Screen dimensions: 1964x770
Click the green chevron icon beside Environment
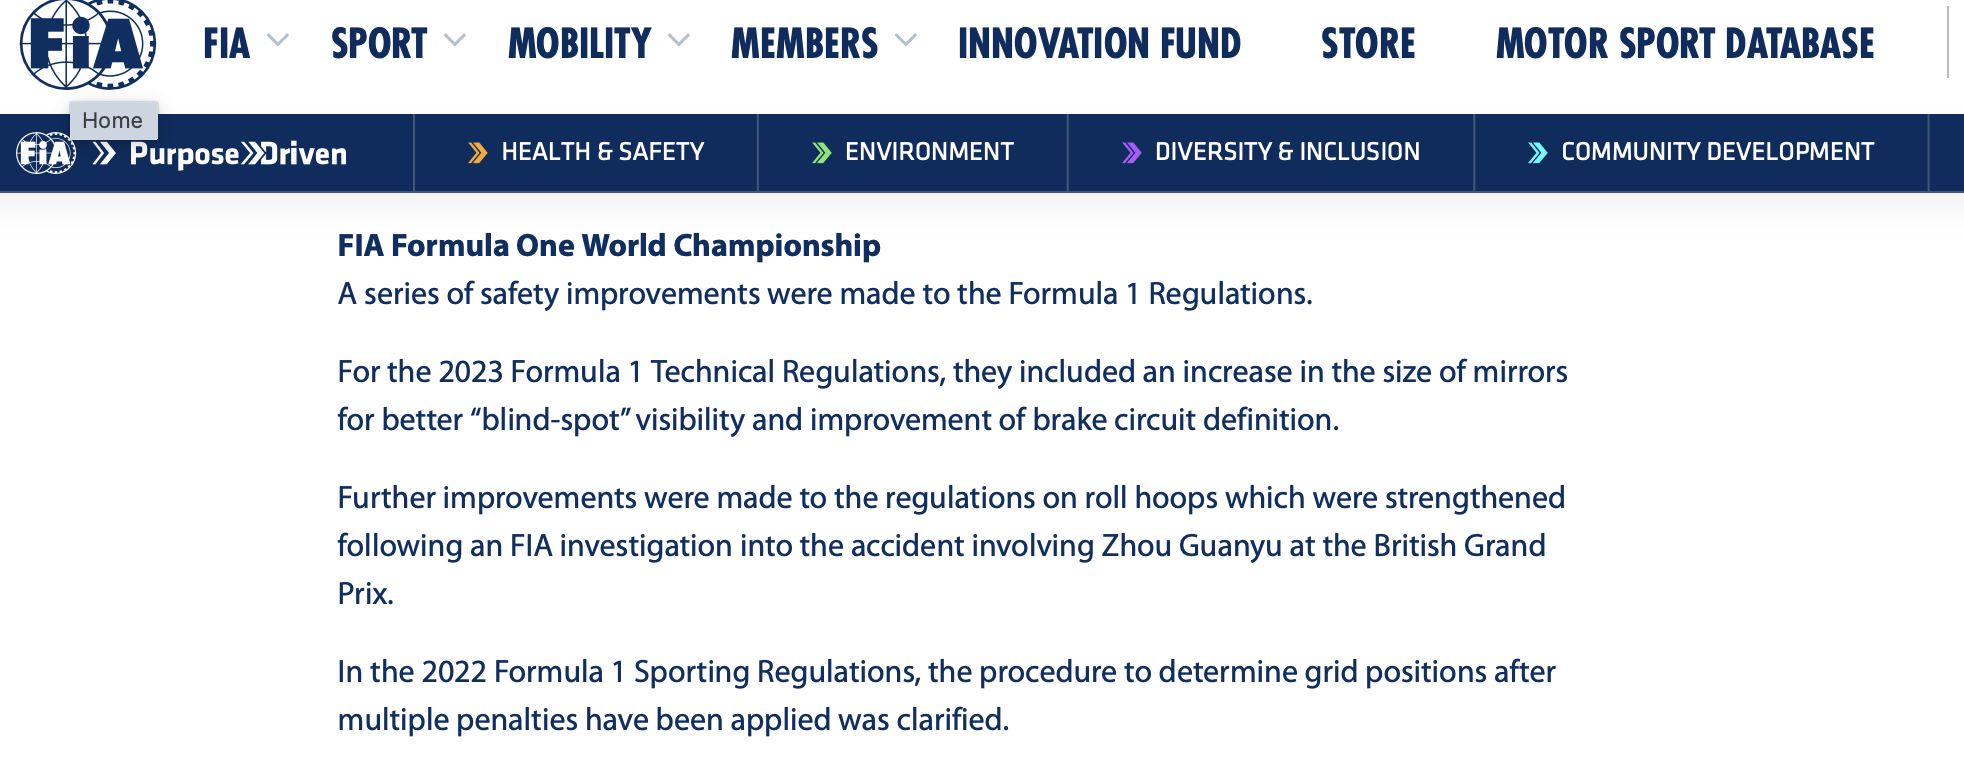(822, 152)
